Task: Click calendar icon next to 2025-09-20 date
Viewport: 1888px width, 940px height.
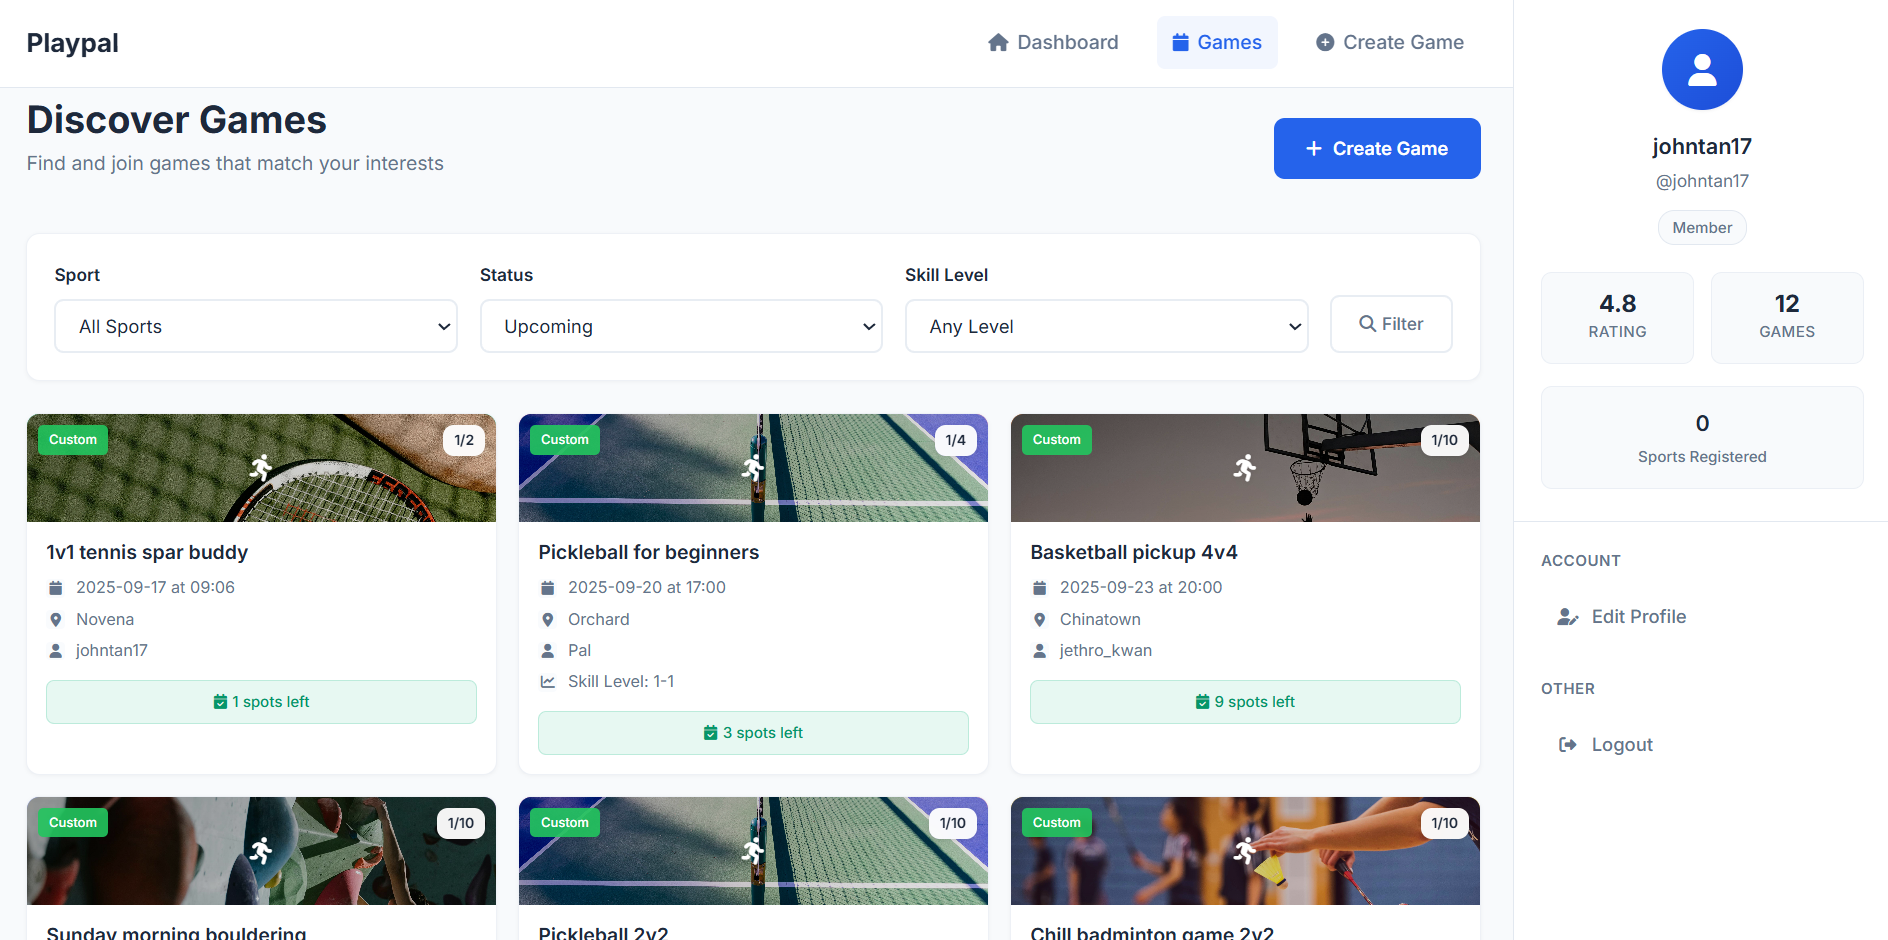Action: [x=548, y=588]
